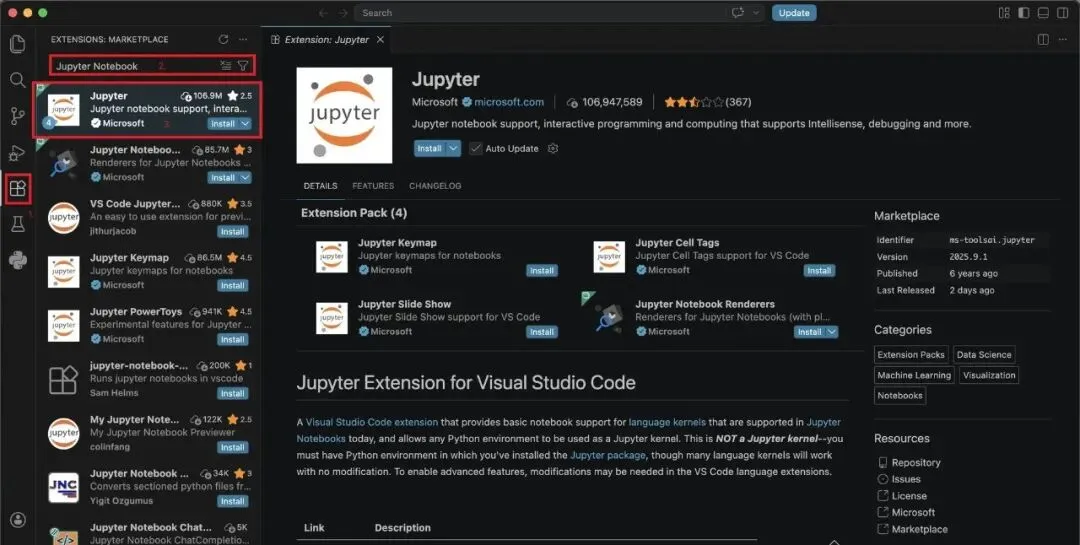1080x545 pixels.
Task: Open the Explorer view in activity bar
Action: coord(18,44)
